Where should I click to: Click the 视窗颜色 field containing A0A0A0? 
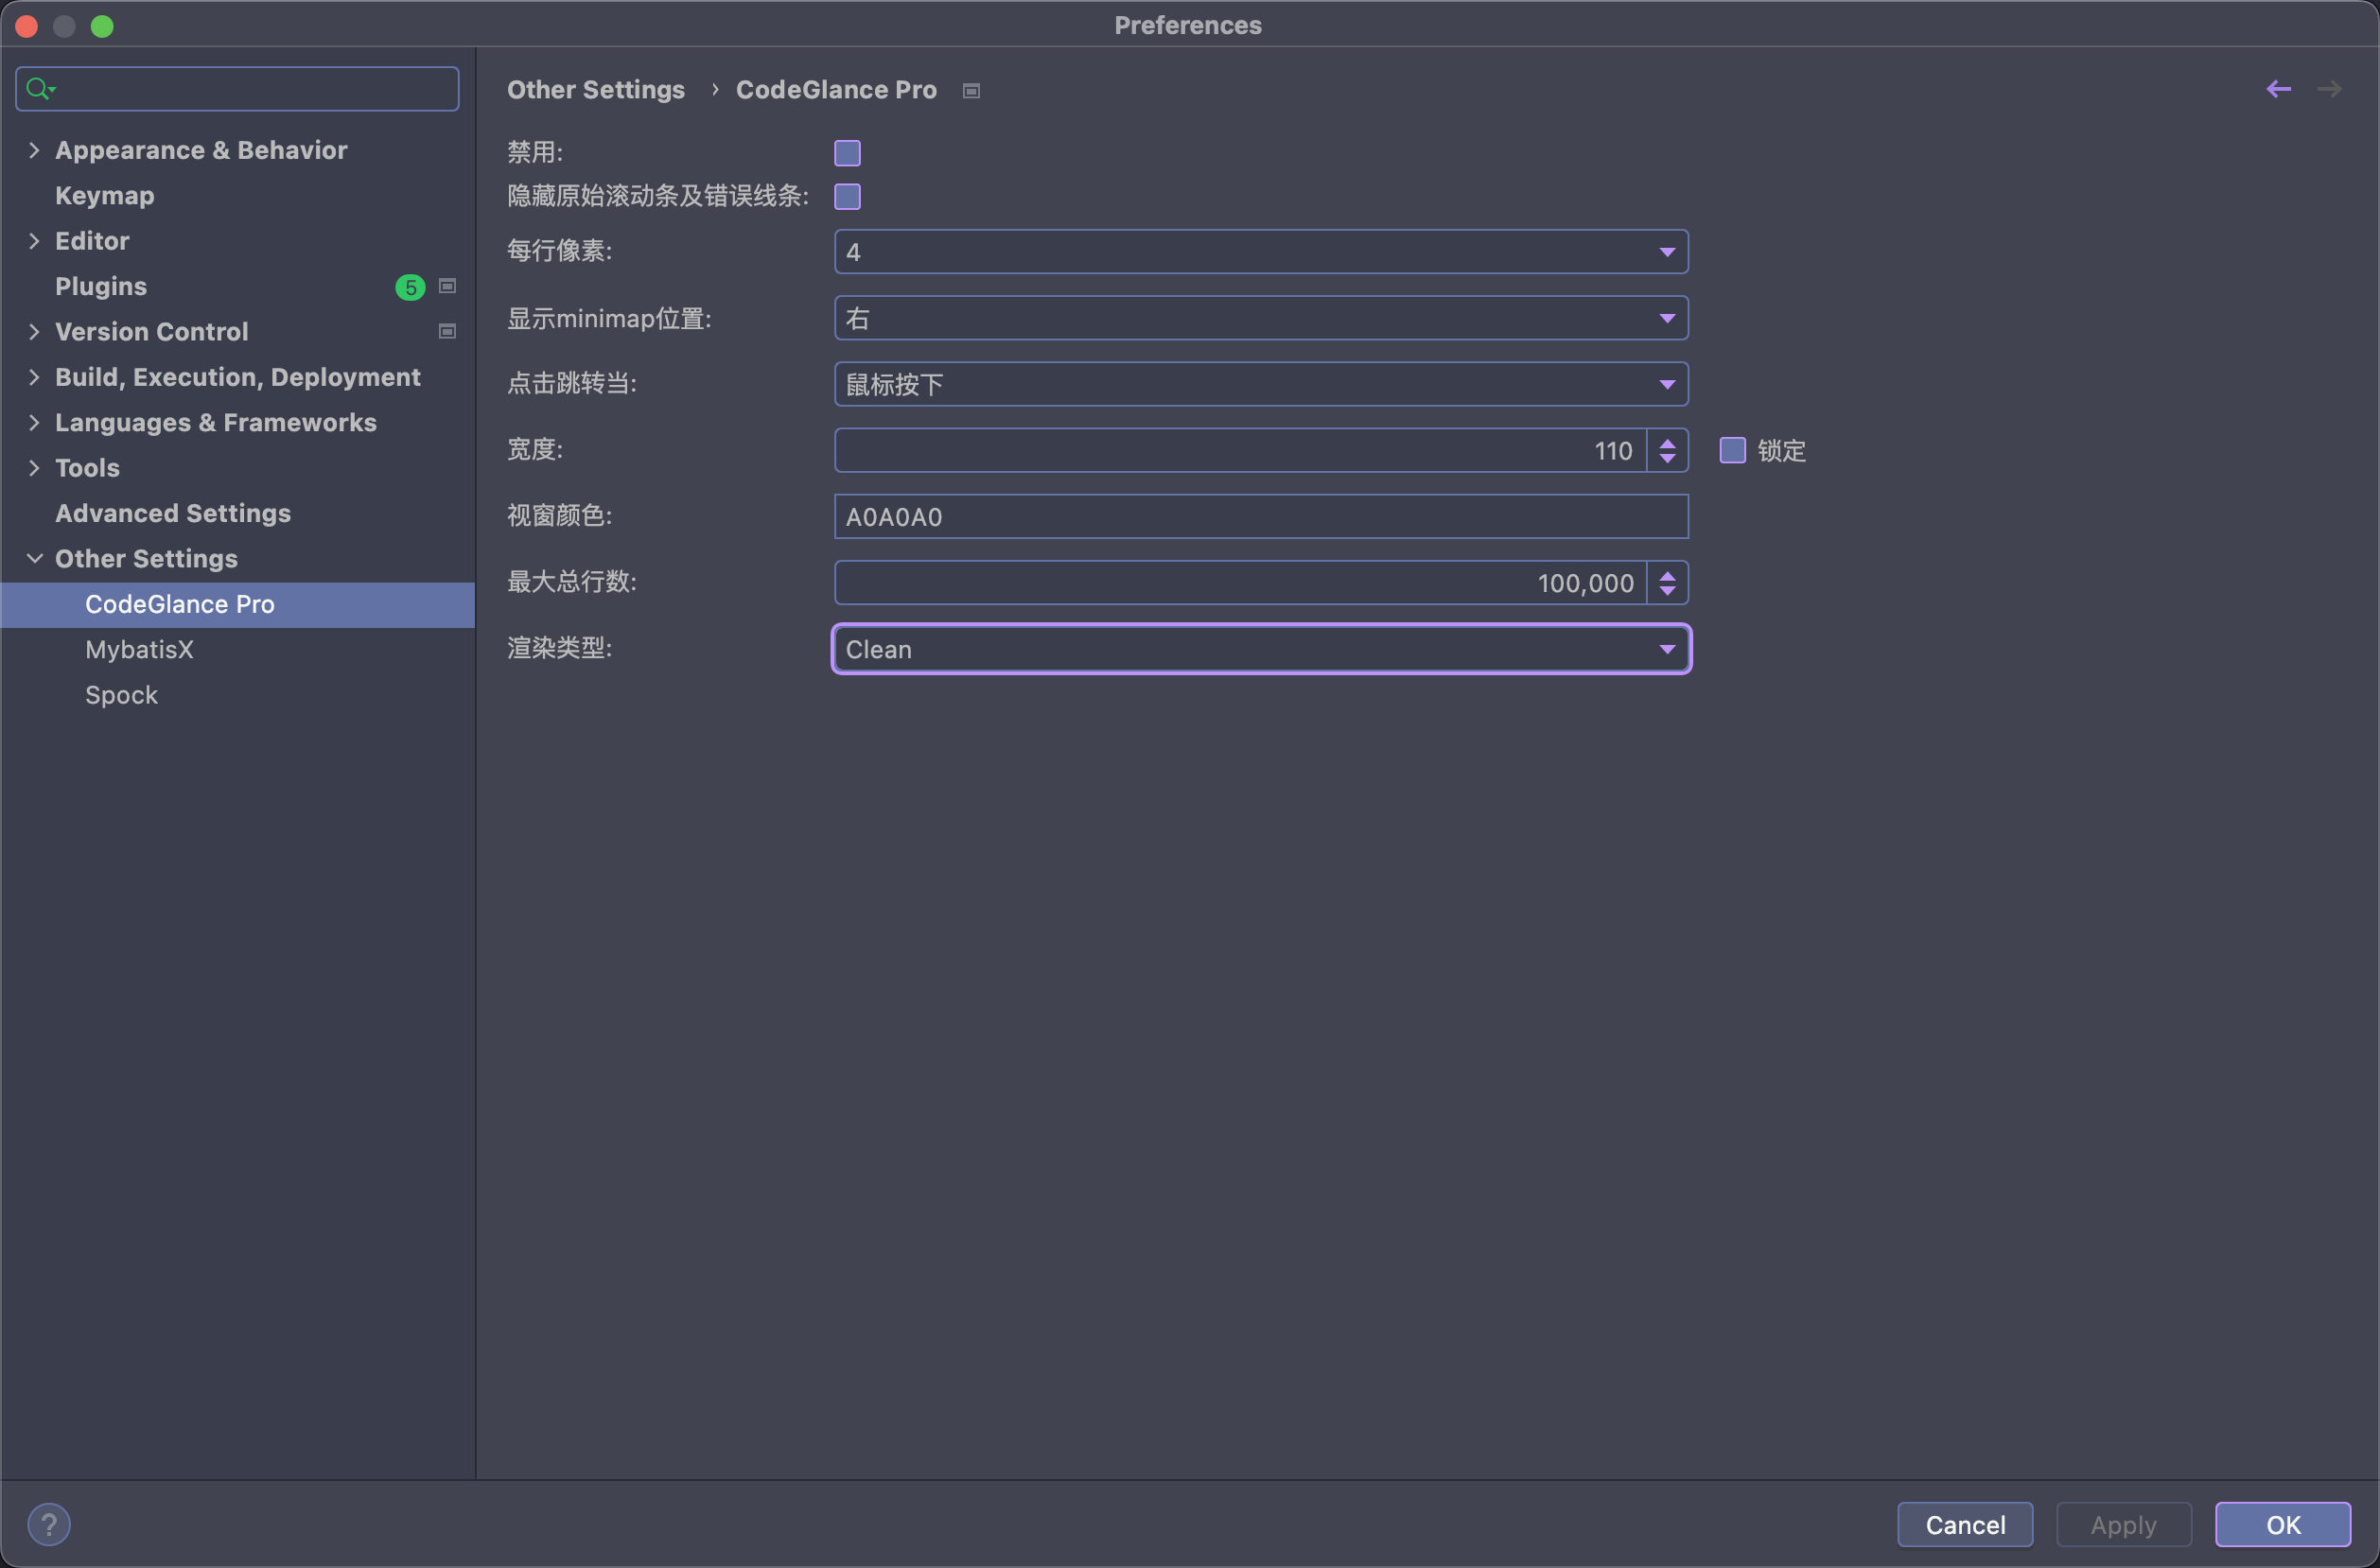pyautogui.click(x=1260, y=516)
